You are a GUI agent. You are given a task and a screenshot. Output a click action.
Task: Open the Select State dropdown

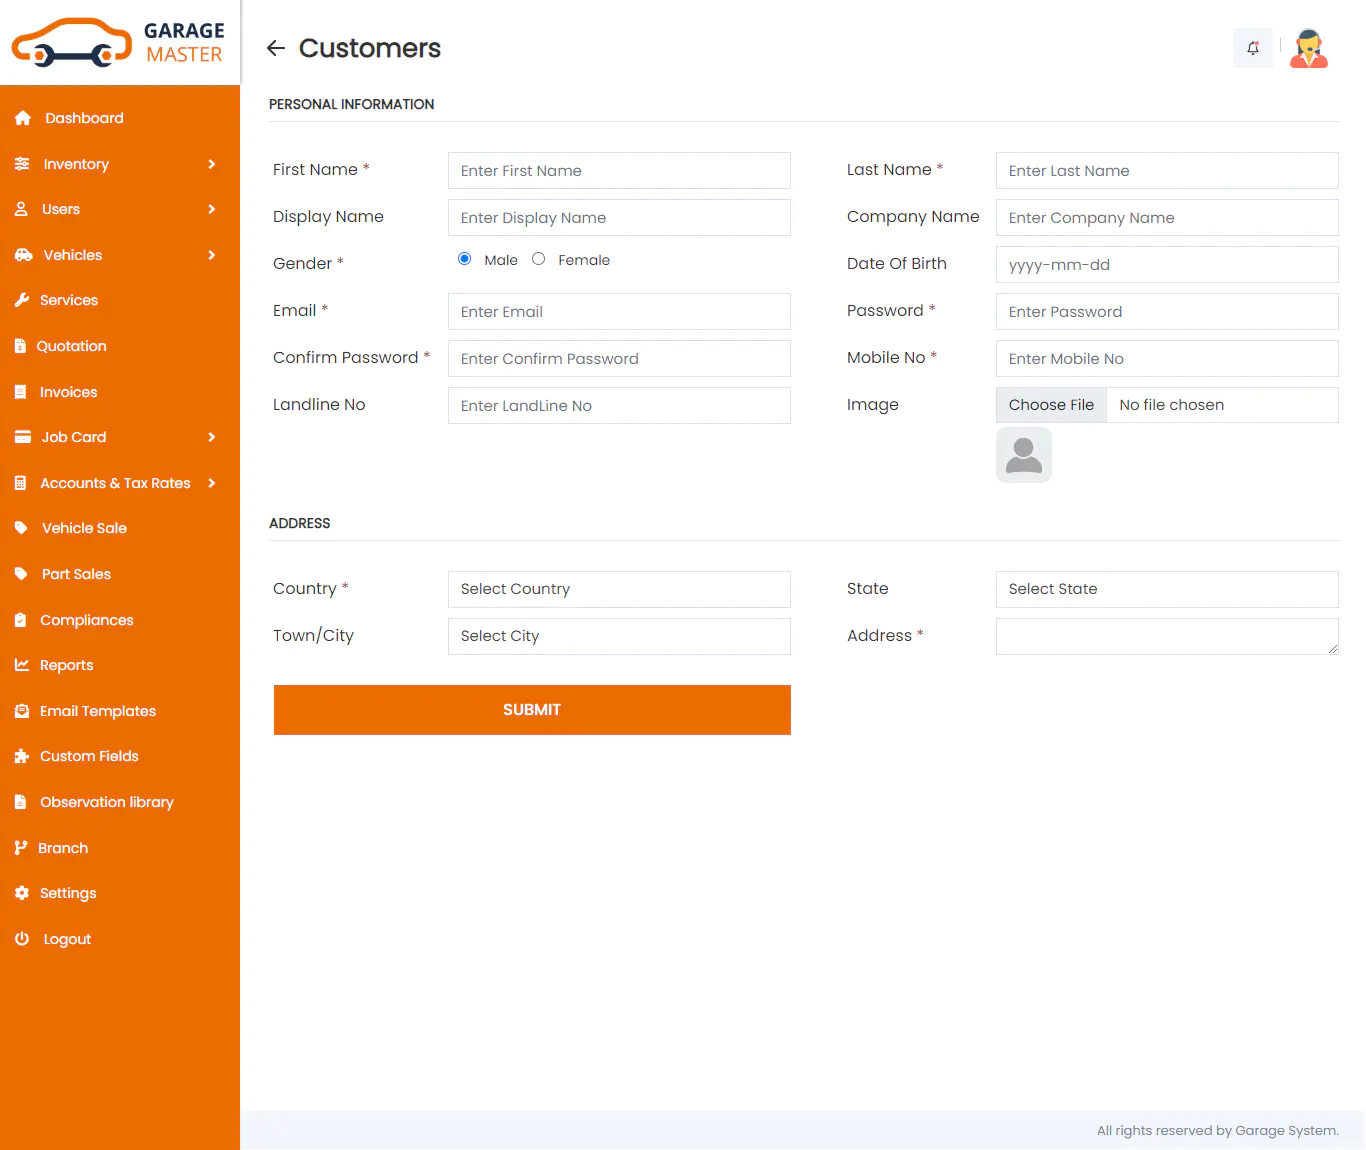coord(1166,589)
